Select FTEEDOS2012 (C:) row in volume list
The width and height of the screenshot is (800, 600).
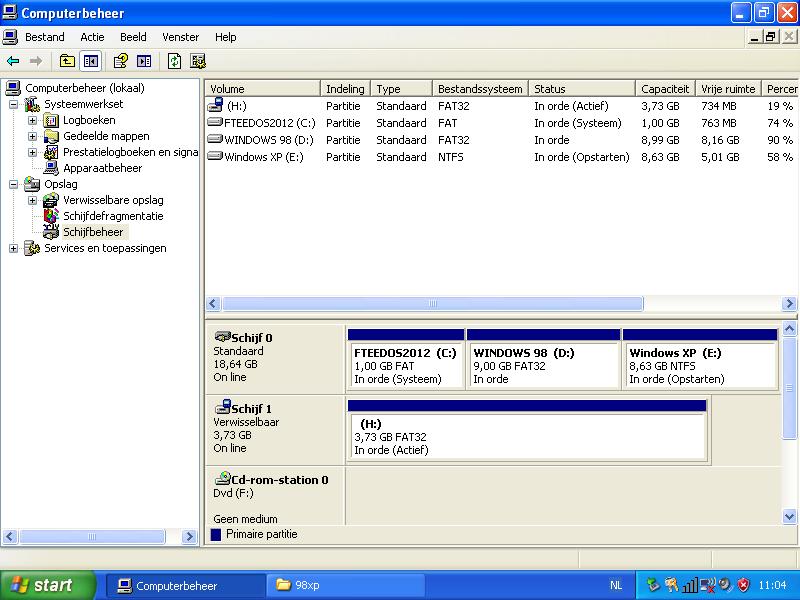click(x=500, y=123)
